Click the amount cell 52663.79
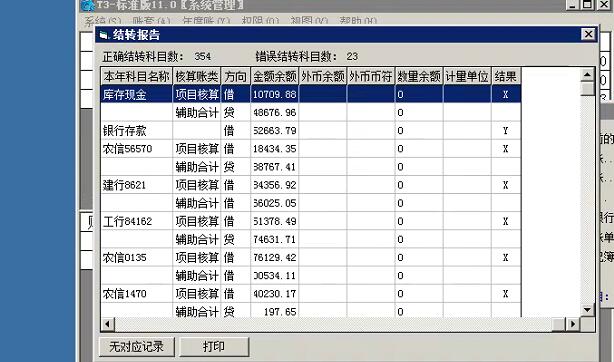The image size is (614, 362). [x=274, y=130]
